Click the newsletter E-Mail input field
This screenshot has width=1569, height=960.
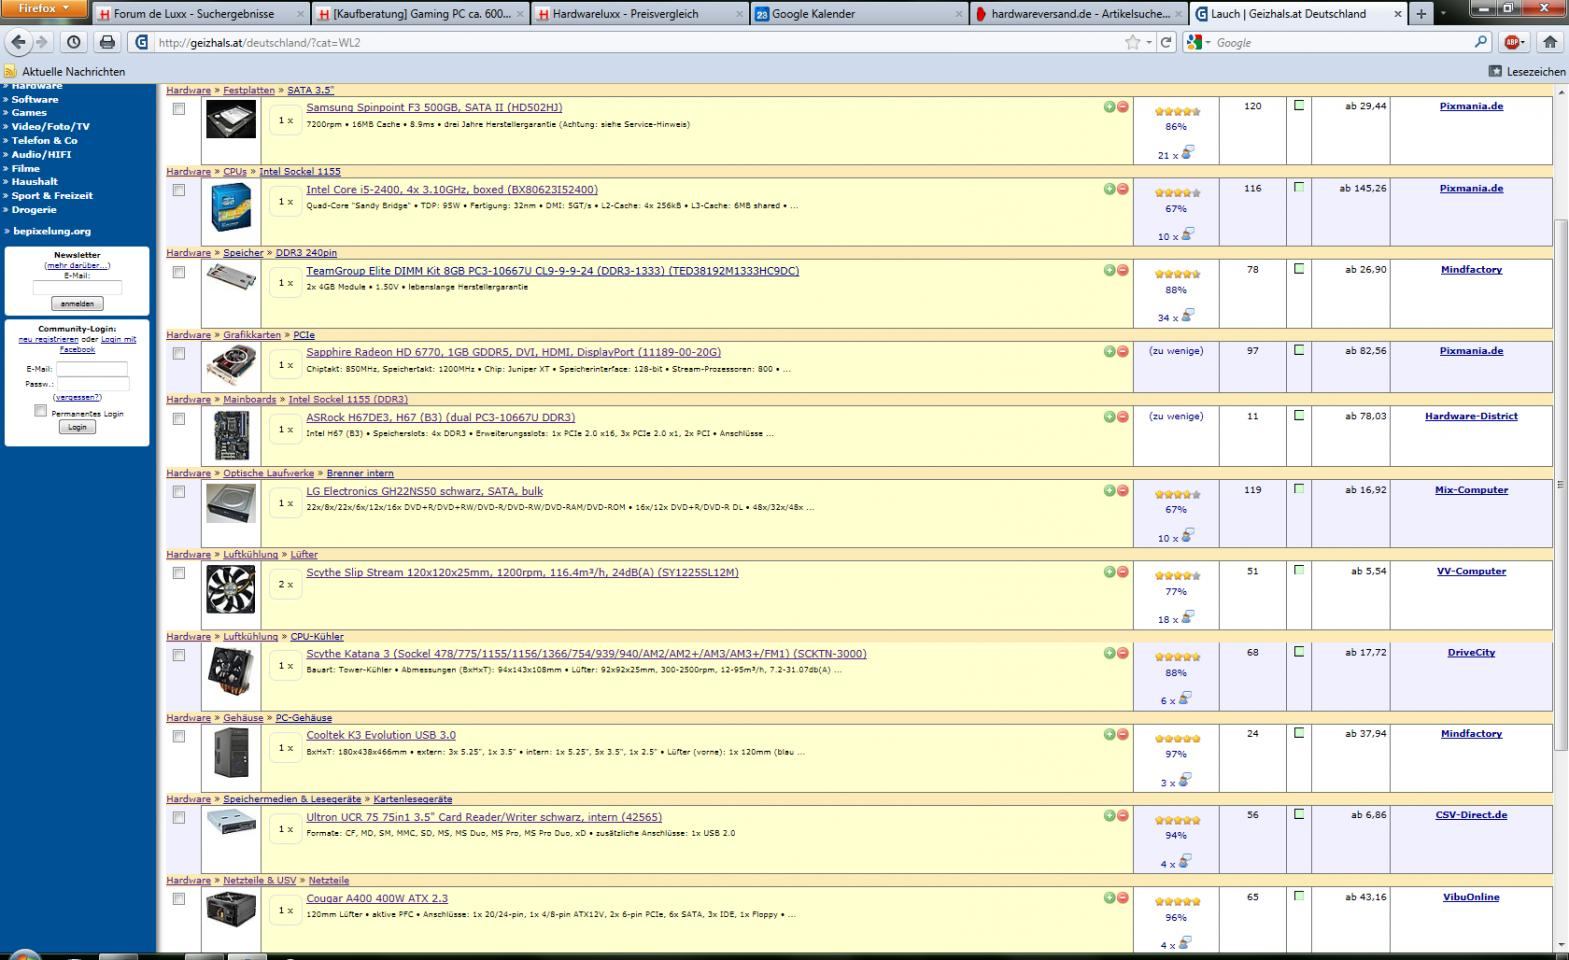click(77, 288)
